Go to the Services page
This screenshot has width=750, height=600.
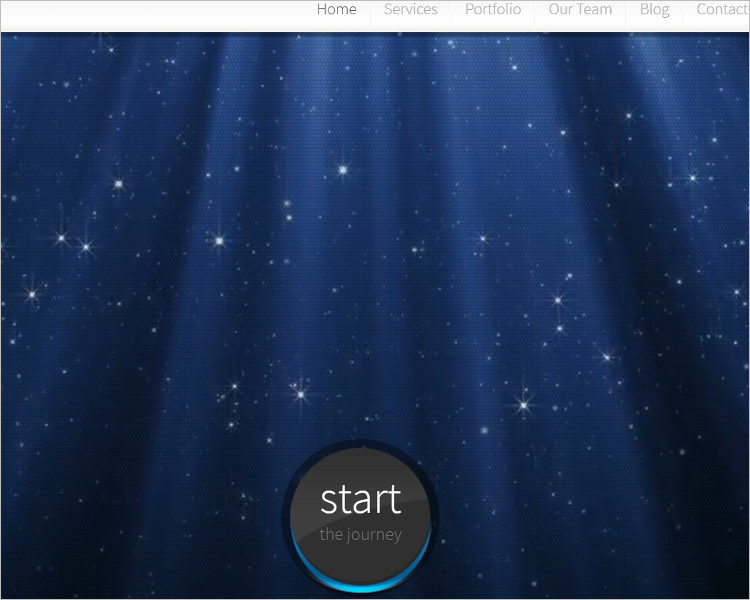410,10
